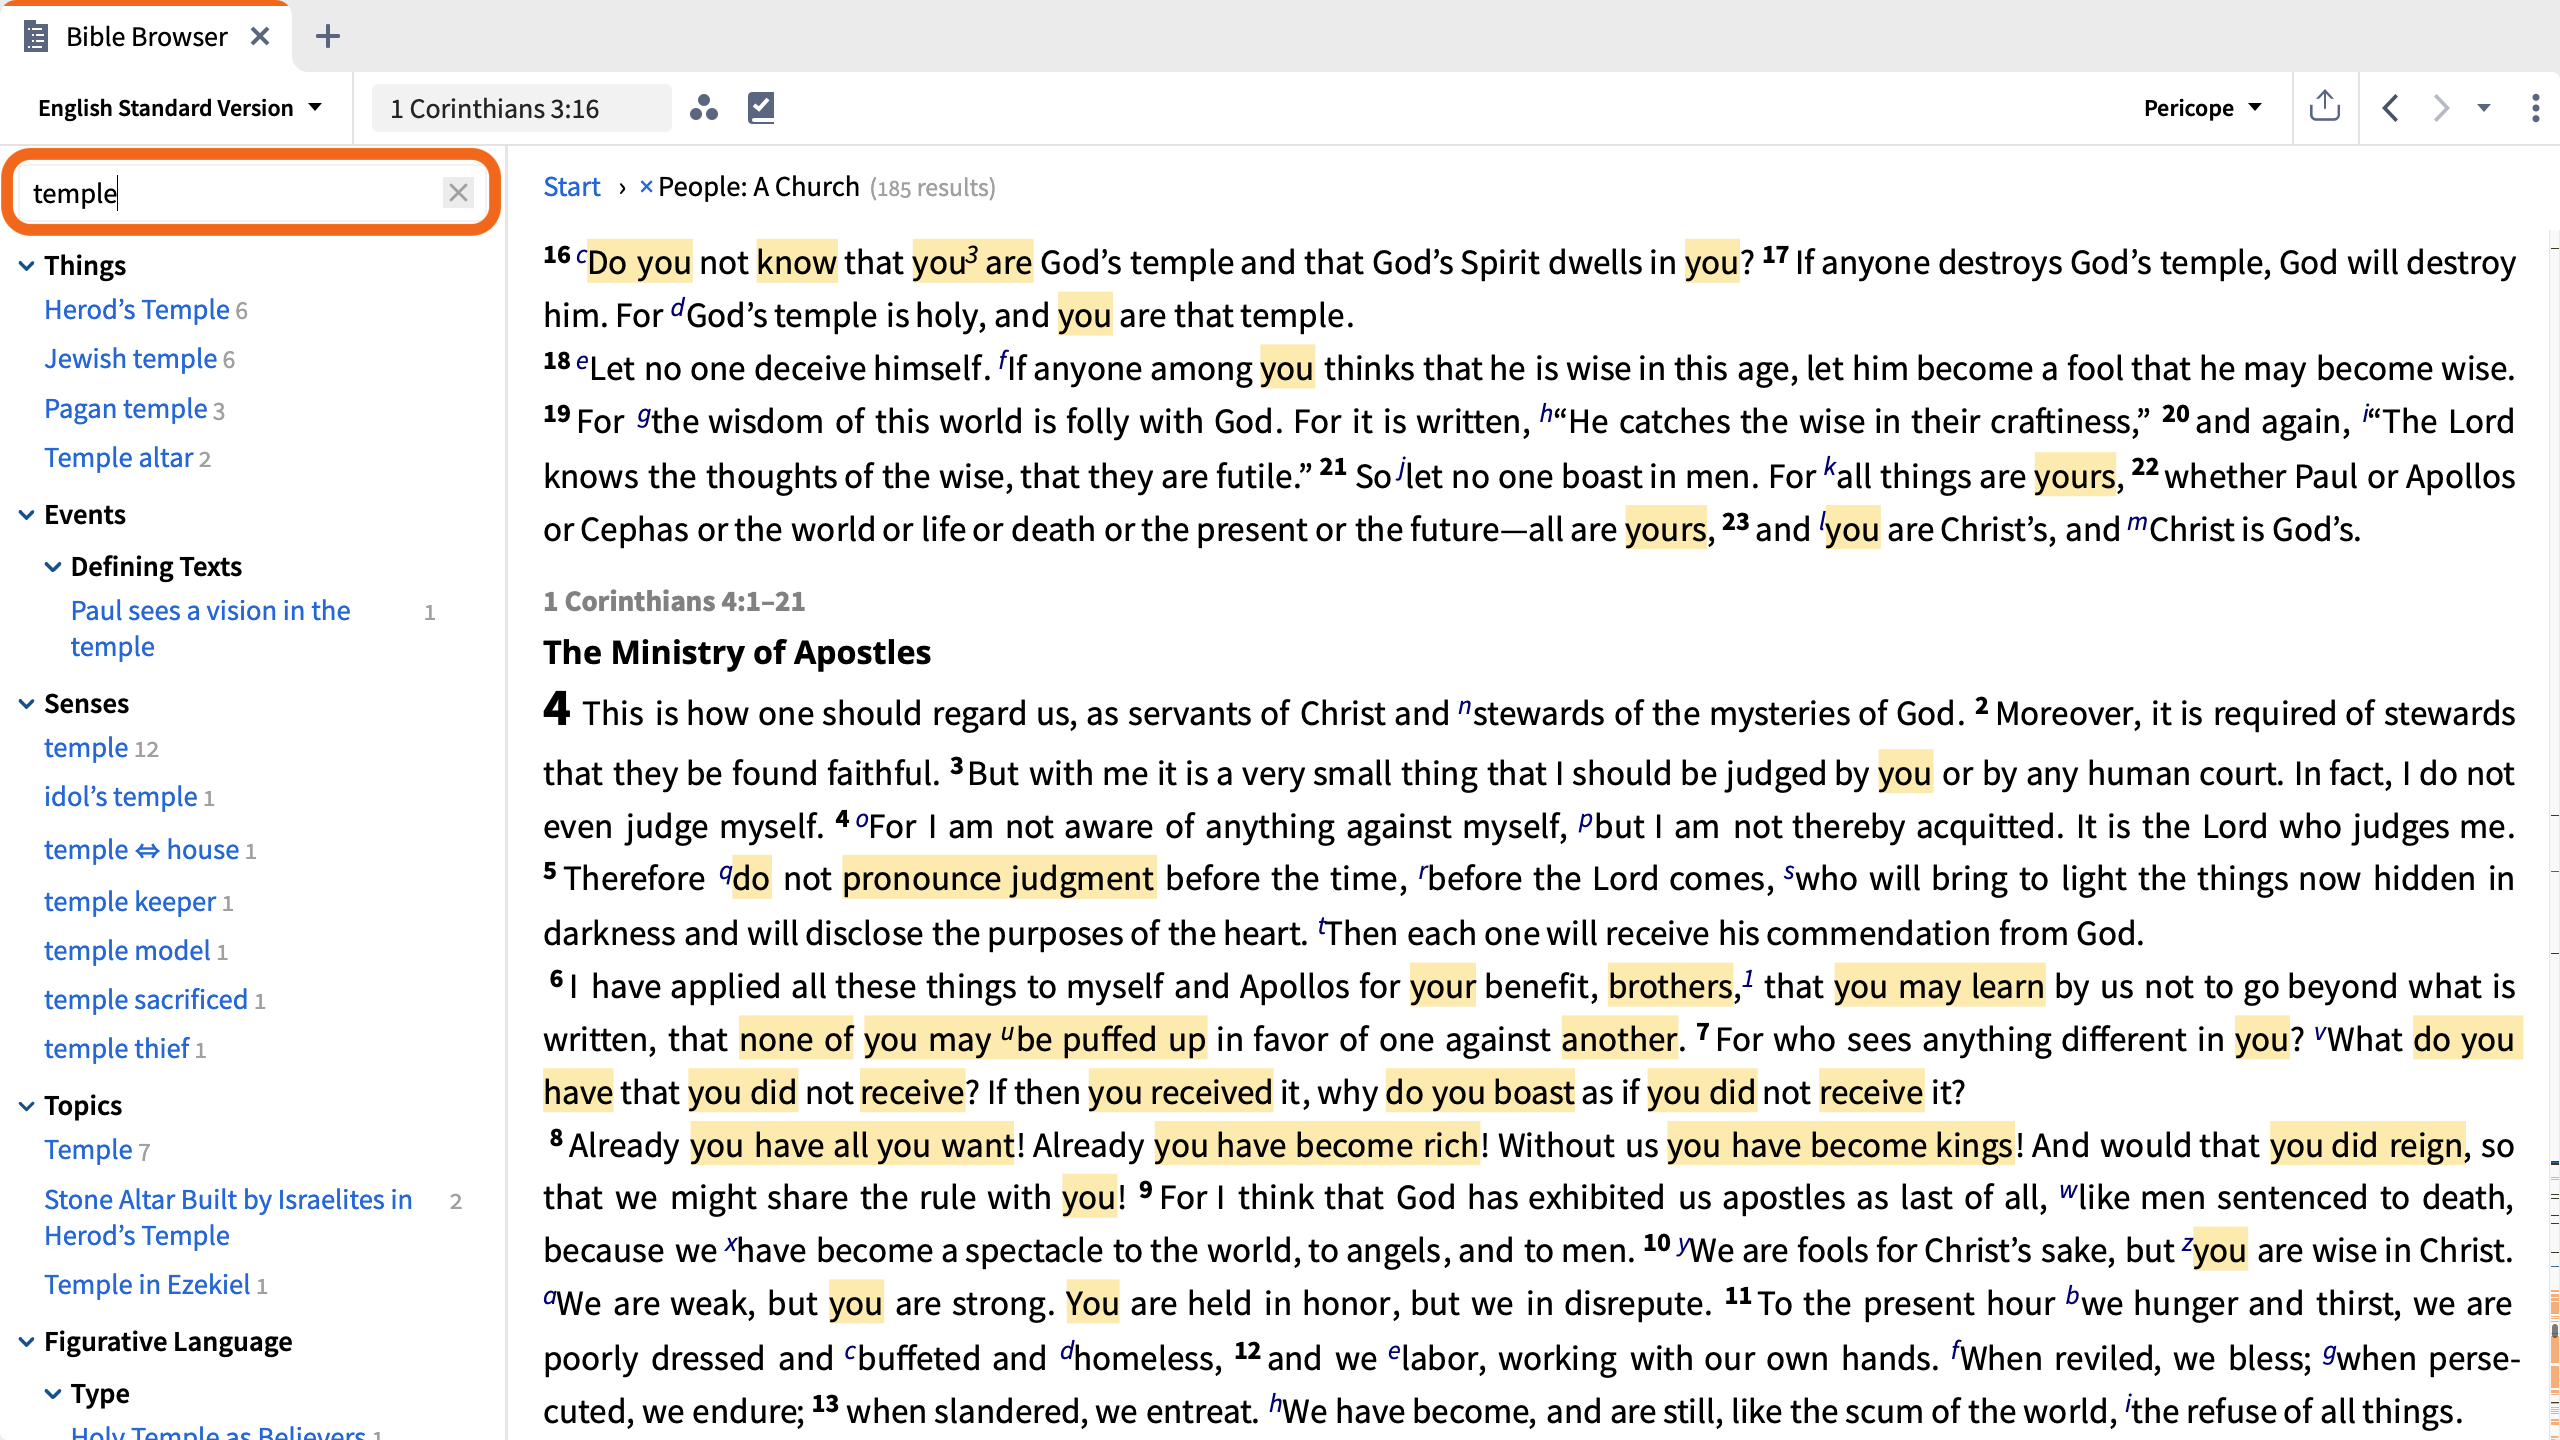Image resolution: width=2560 pixels, height=1440 pixels.
Task: Clear the temple search field
Action: click(x=459, y=193)
